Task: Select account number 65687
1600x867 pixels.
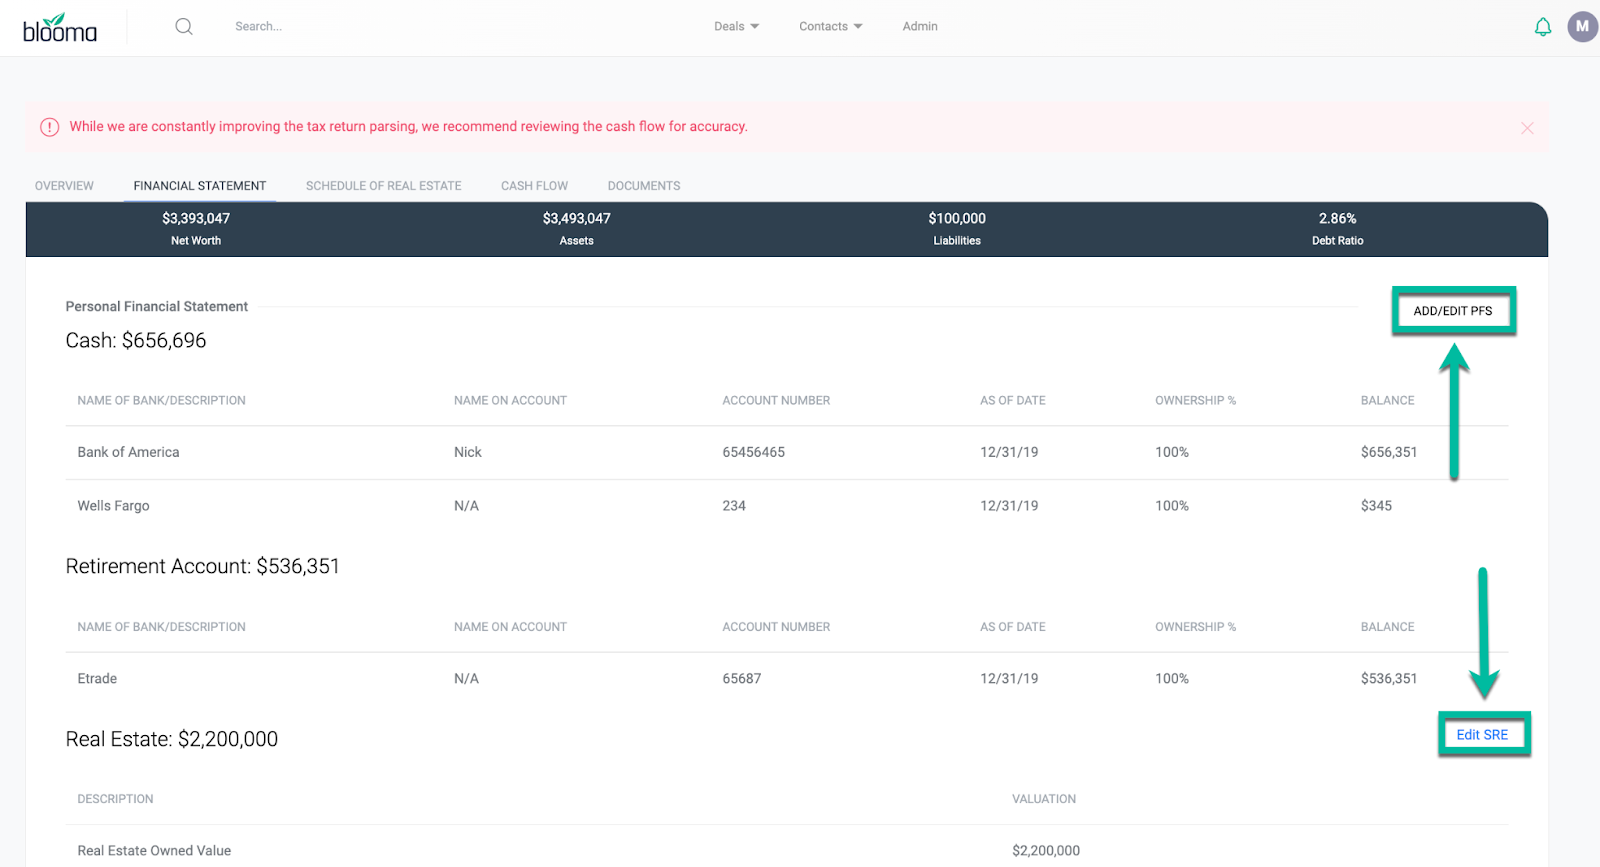Action: tap(742, 679)
